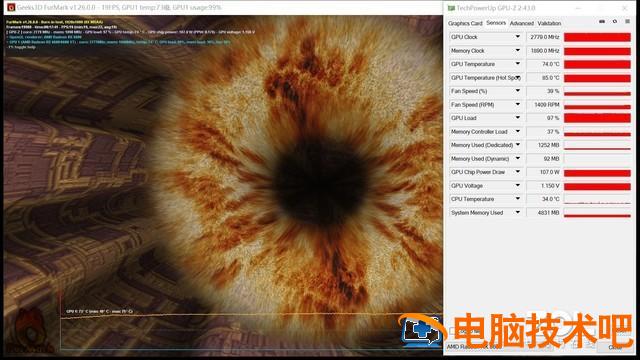The height and width of the screenshot is (360, 640).
Task: Click the GPU-Z Close button
Action: pyautogui.click(x=615, y=347)
